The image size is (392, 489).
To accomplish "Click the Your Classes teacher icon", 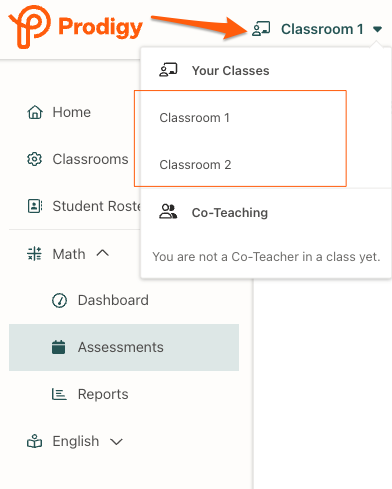I will point(168,70).
